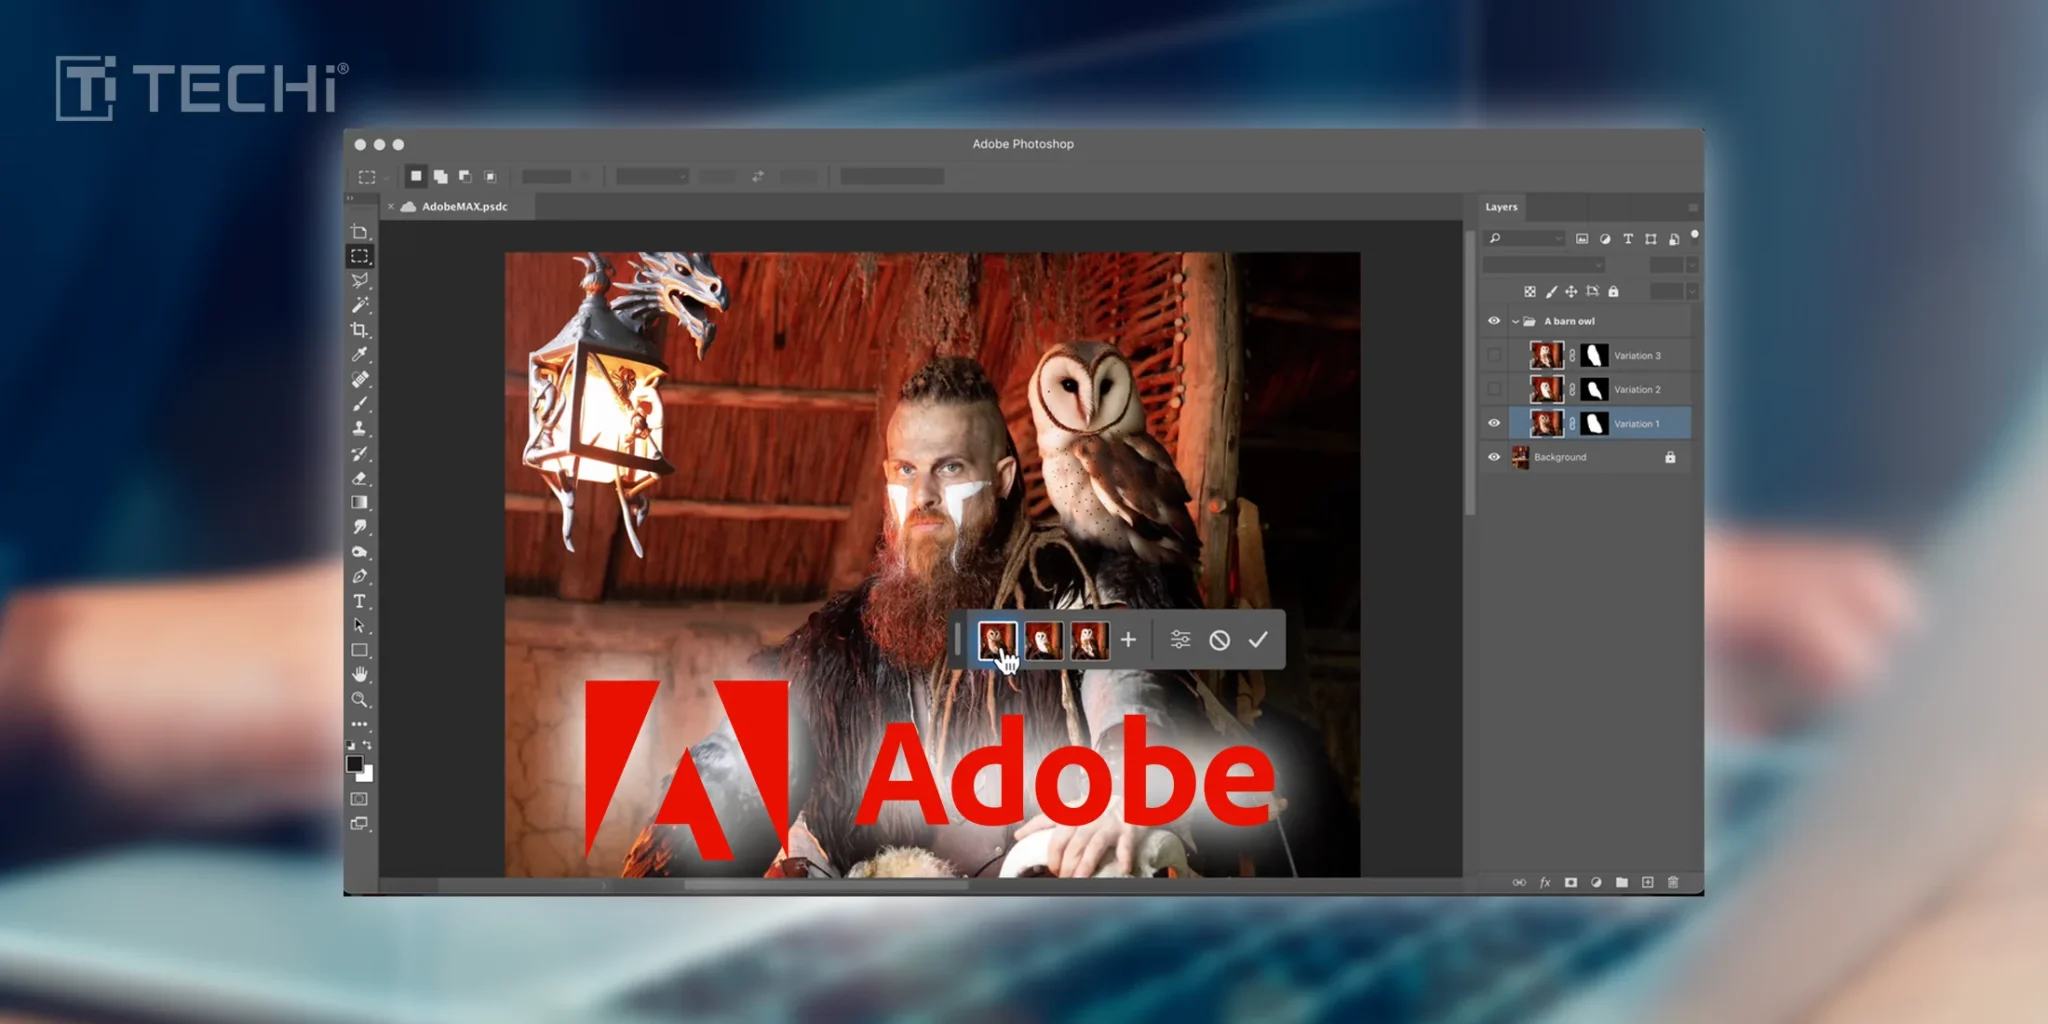Select the Crop tool

(x=360, y=330)
